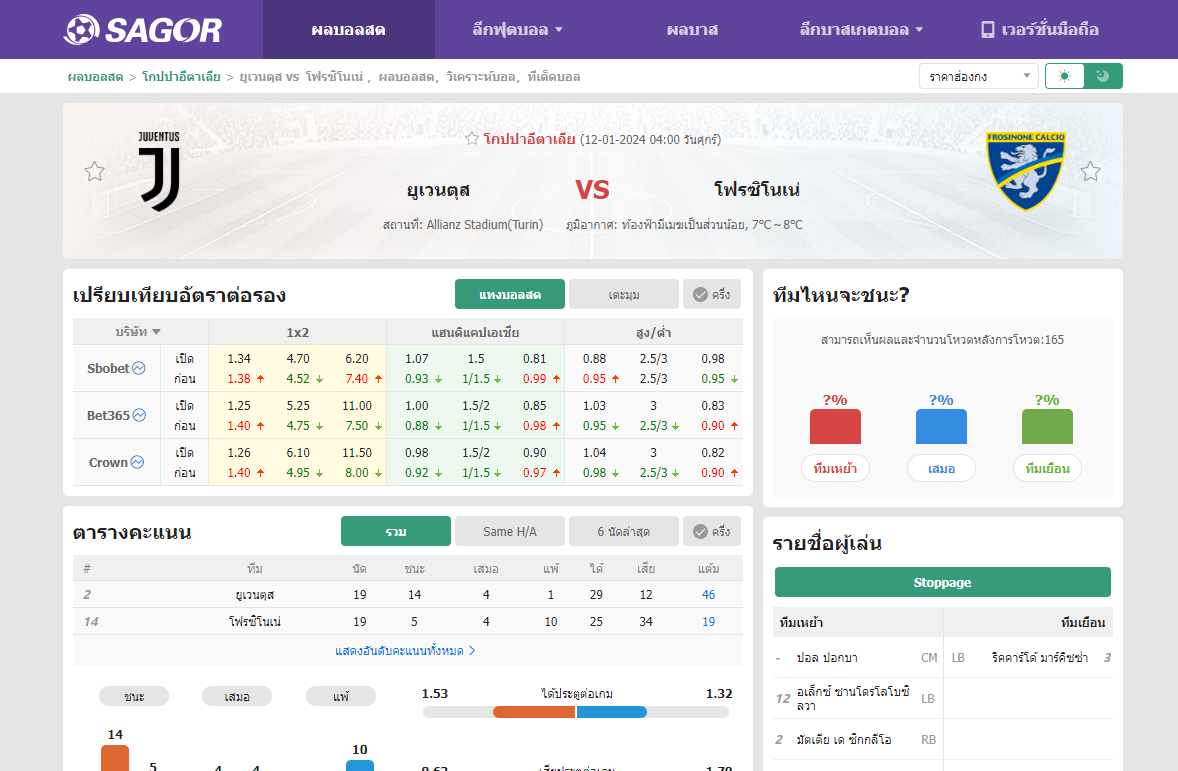Open Crown odds trend chart icon
The image size is (1178, 771).
[x=137, y=462]
